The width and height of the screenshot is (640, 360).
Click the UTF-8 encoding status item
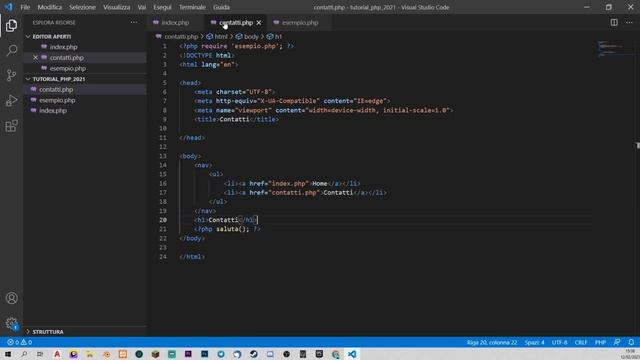coord(559,342)
